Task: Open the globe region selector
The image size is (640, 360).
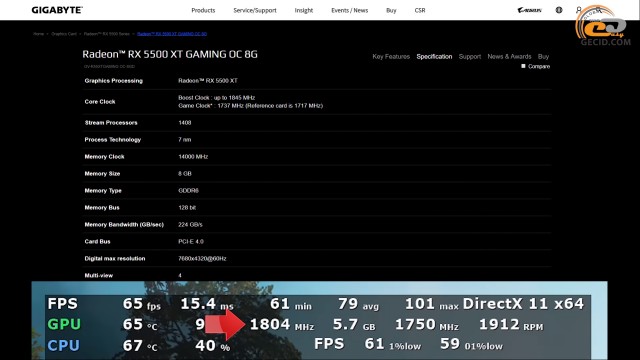Action: click(x=559, y=10)
